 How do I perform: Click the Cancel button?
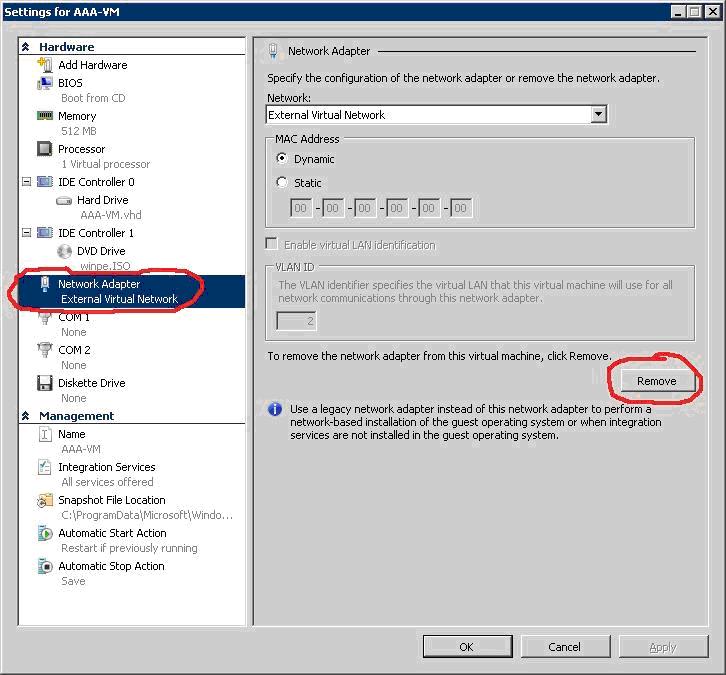[565, 647]
